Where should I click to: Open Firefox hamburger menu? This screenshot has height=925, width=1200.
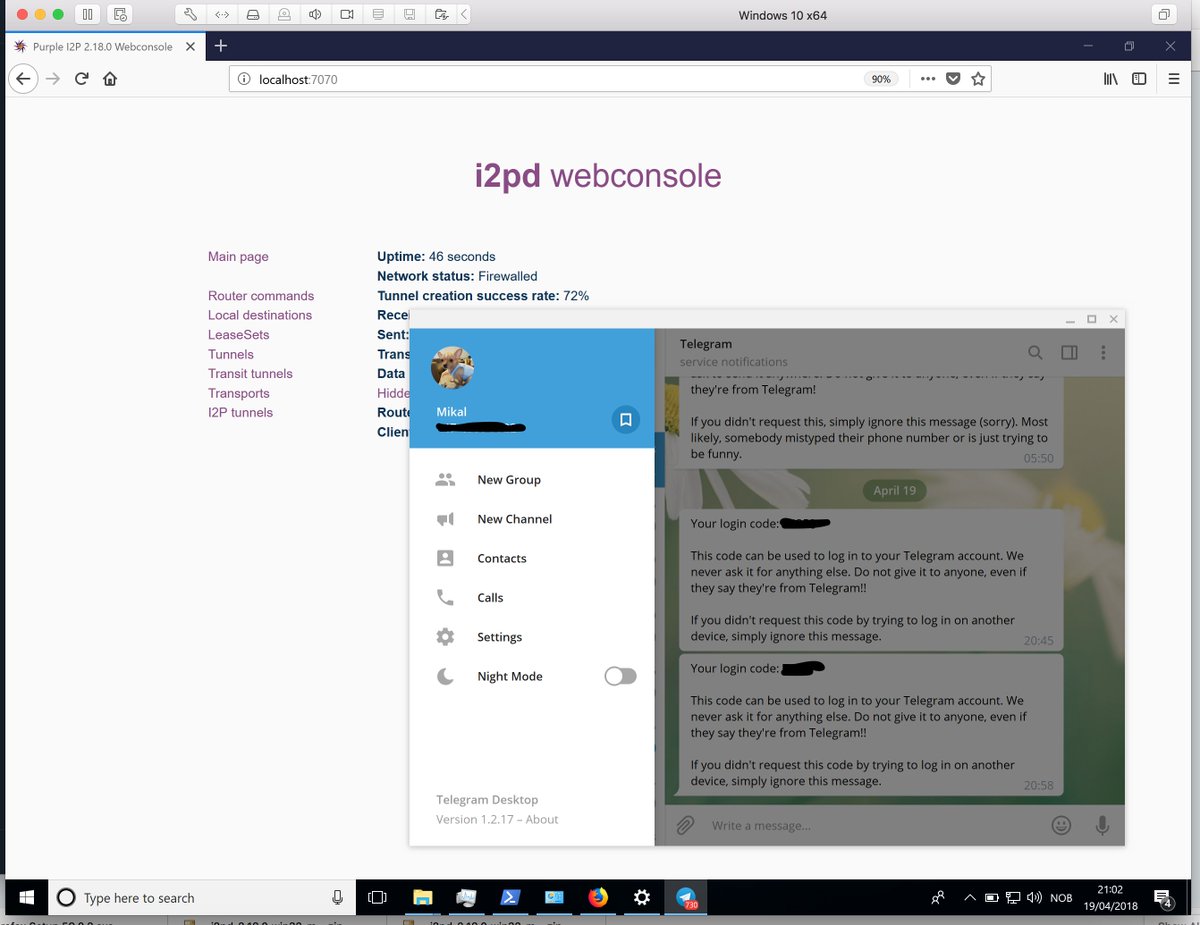pos(1174,79)
